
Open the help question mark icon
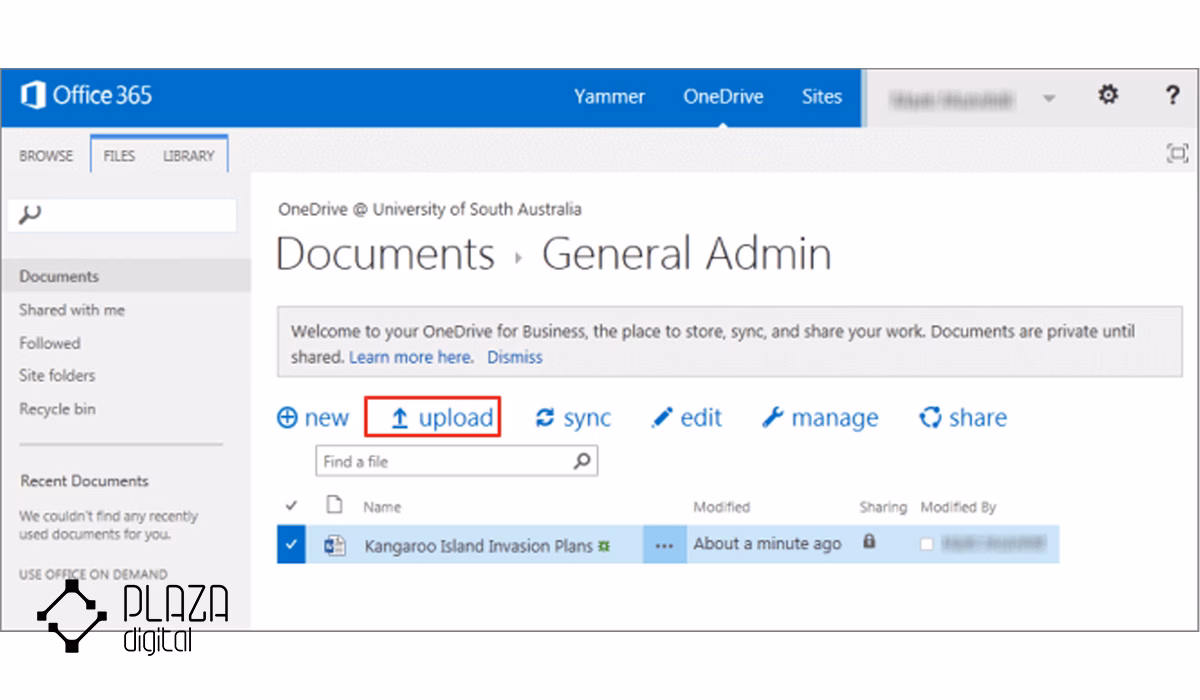pyautogui.click(x=1173, y=96)
